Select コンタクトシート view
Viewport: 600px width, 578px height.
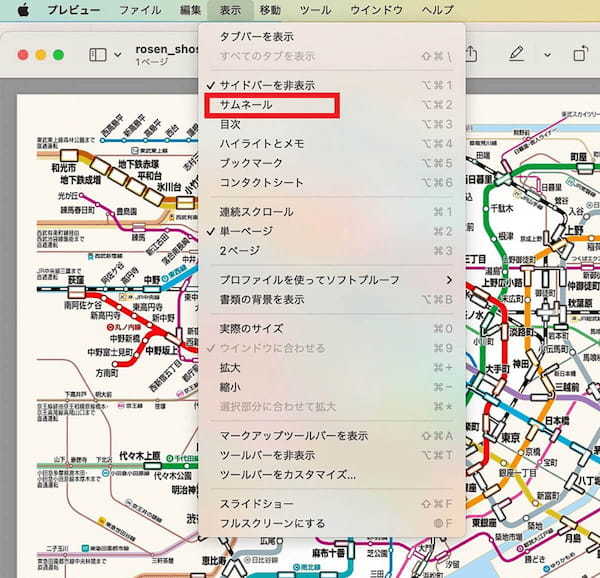click(332, 183)
